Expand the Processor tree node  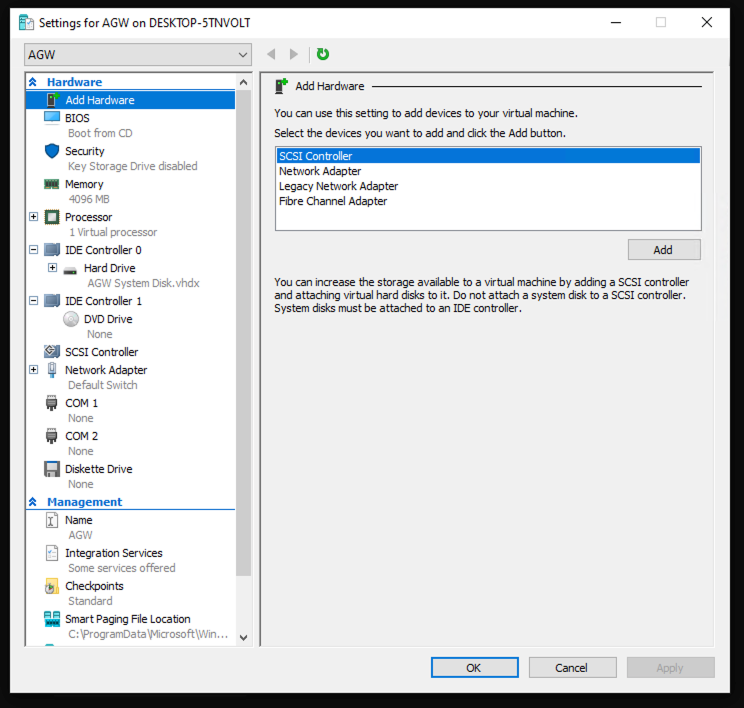(34, 217)
